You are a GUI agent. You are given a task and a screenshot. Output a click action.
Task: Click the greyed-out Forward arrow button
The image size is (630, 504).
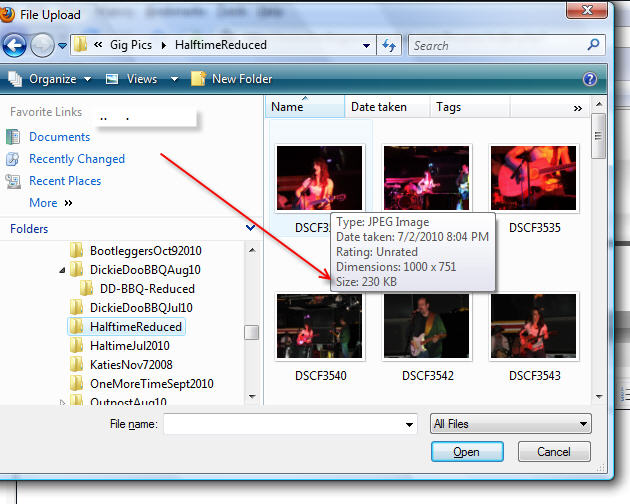click(42, 45)
